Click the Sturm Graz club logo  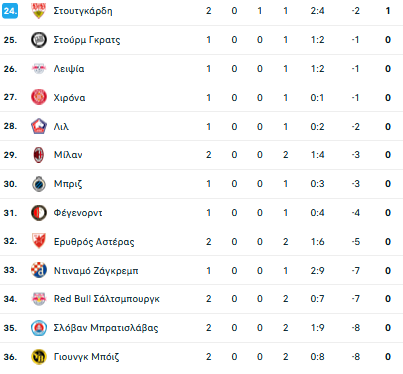tap(39, 40)
